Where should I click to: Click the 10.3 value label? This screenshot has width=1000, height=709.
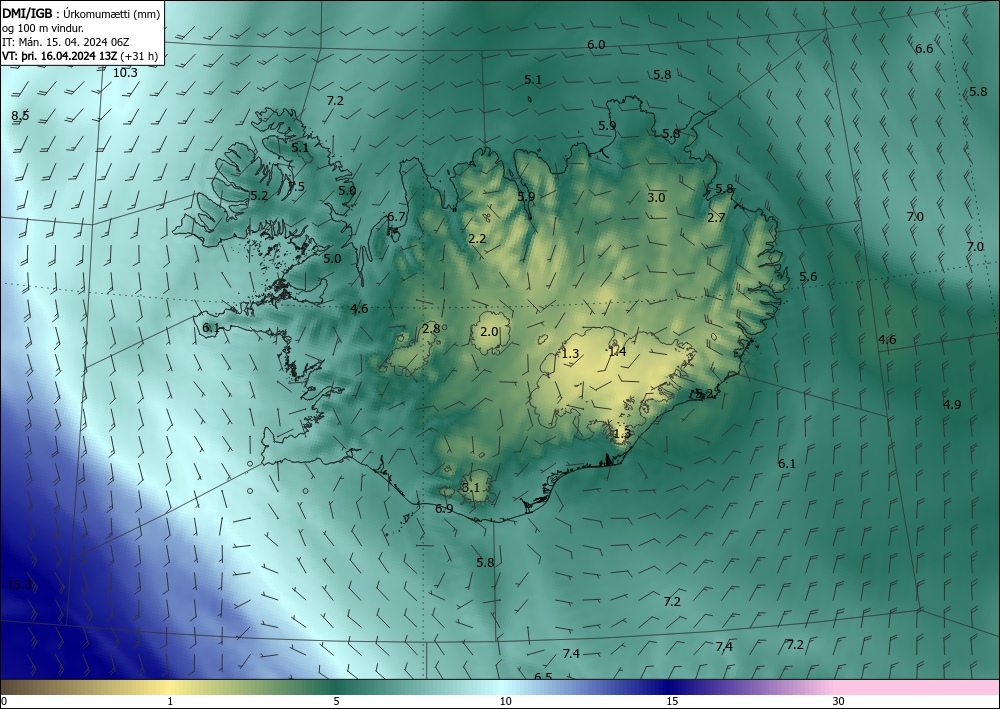pyautogui.click(x=125, y=73)
